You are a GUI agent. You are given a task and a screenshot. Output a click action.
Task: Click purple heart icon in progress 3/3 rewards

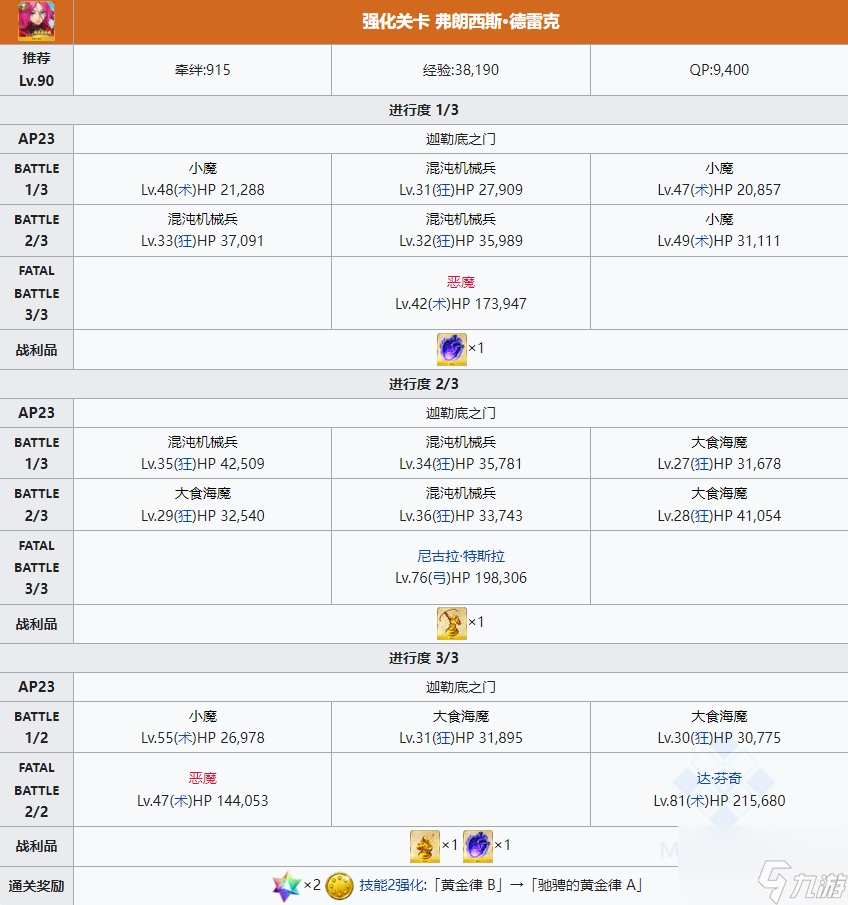478,846
